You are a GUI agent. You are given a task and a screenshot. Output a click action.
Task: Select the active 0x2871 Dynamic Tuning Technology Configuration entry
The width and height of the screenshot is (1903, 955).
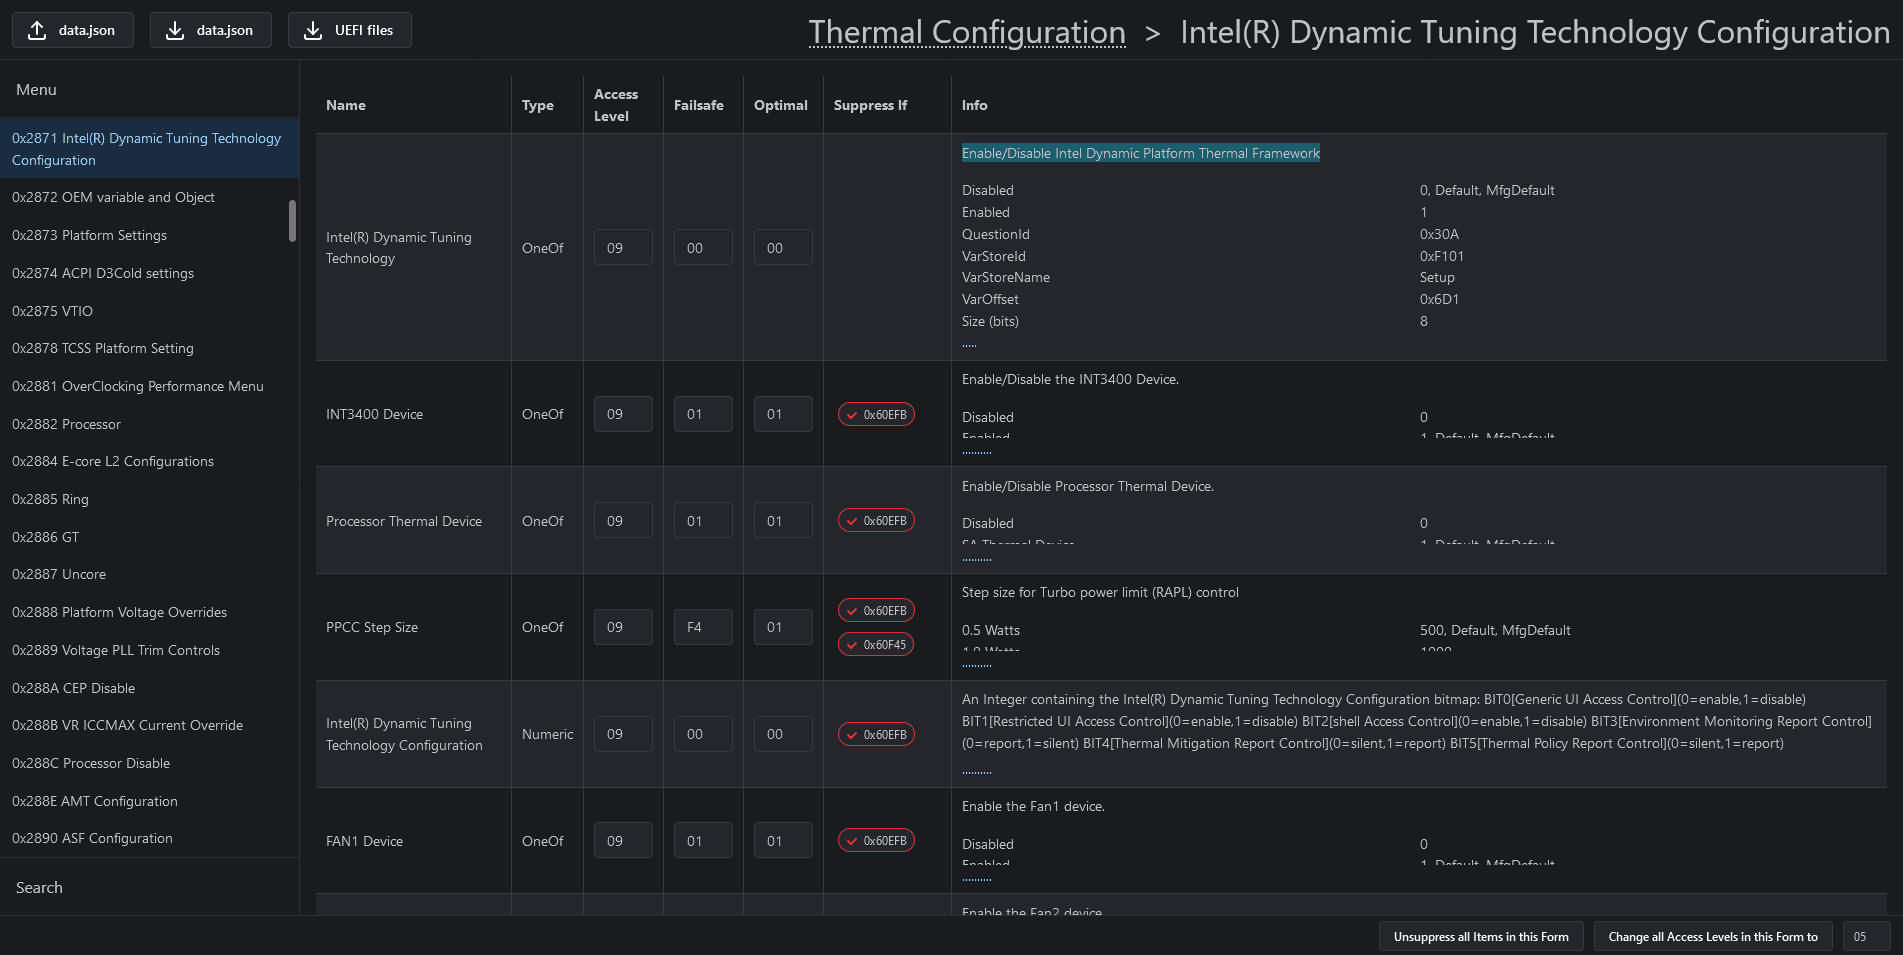pos(147,149)
